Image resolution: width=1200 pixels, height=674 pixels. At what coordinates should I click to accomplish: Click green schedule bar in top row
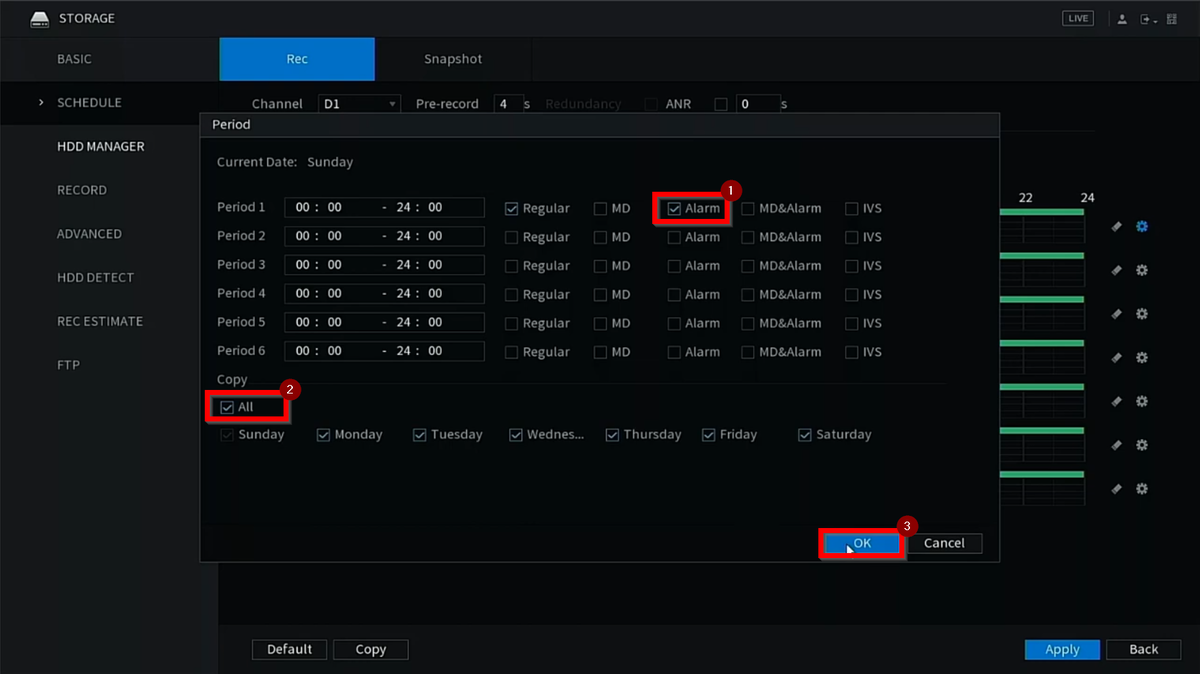[1041, 213]
